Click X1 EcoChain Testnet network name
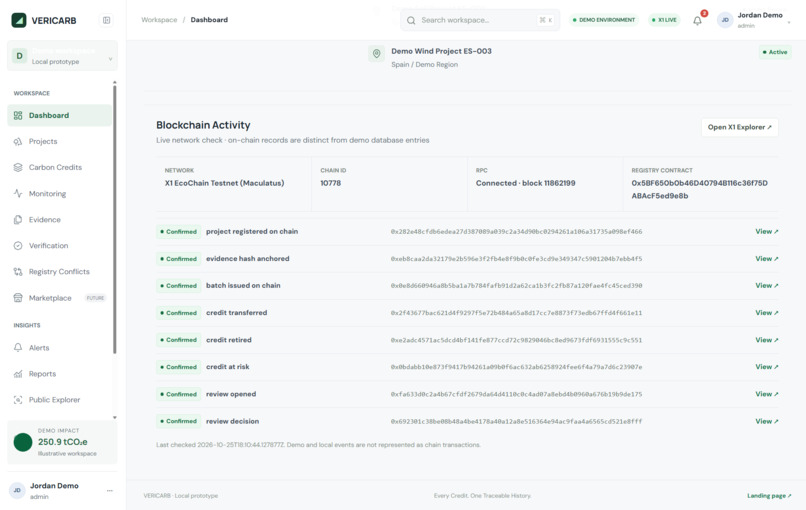This screenshot has height=510, width=806. pos(224,183)
